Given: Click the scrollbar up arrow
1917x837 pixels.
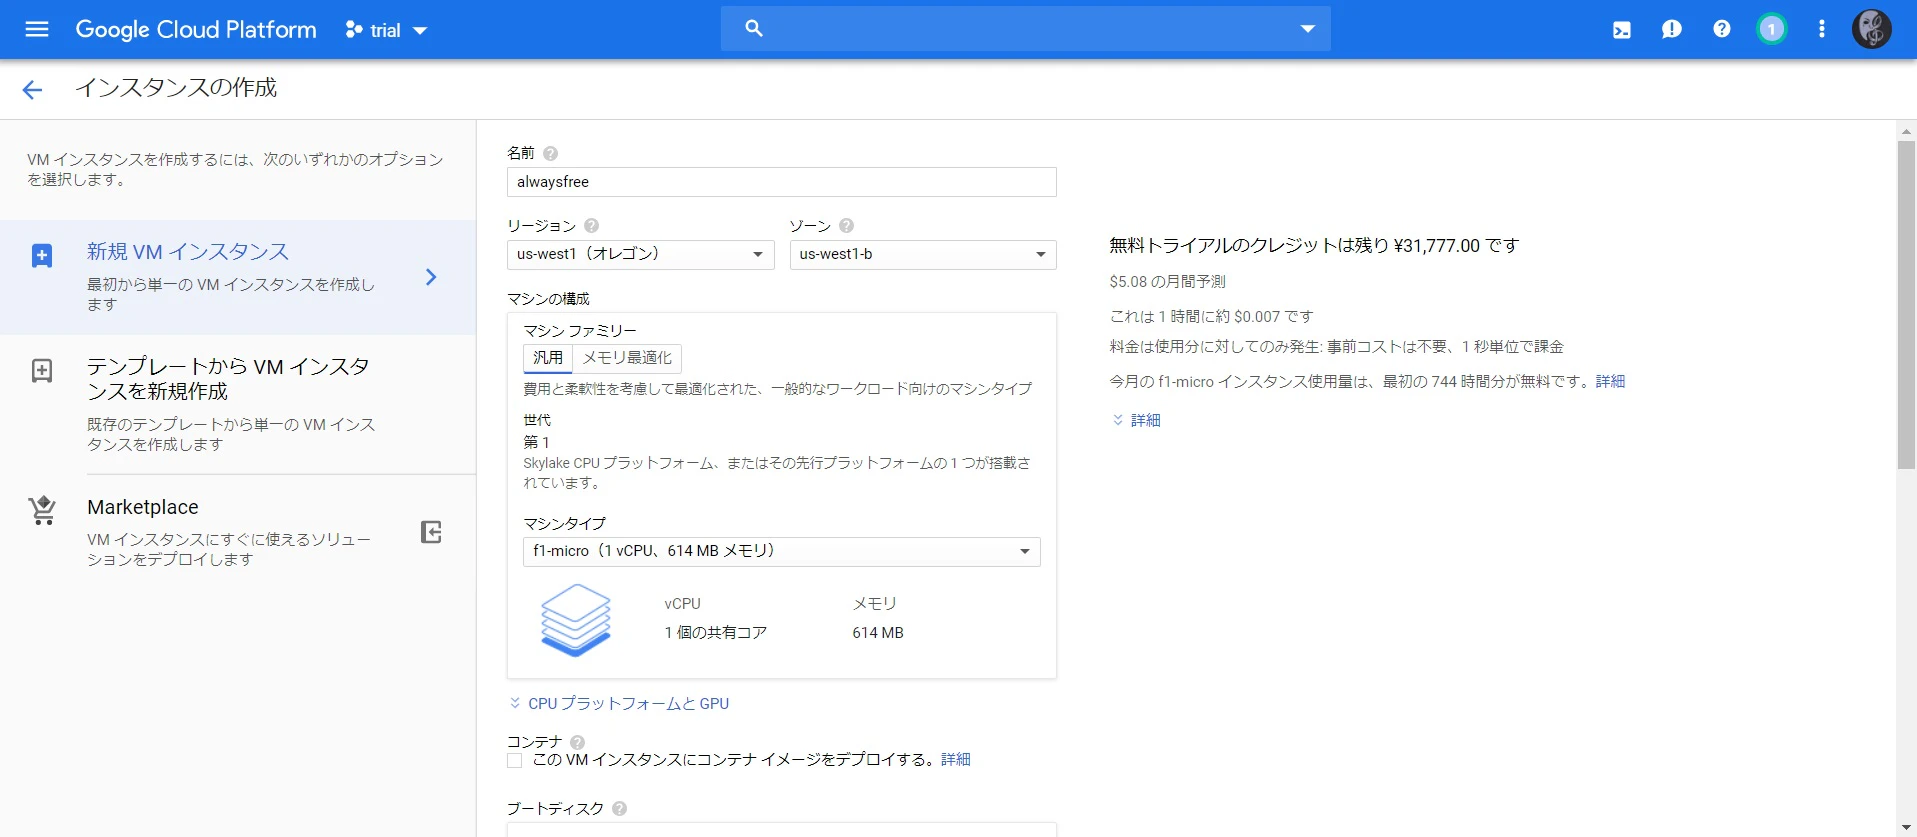Looking at the screenshot, I should 1906,131.
